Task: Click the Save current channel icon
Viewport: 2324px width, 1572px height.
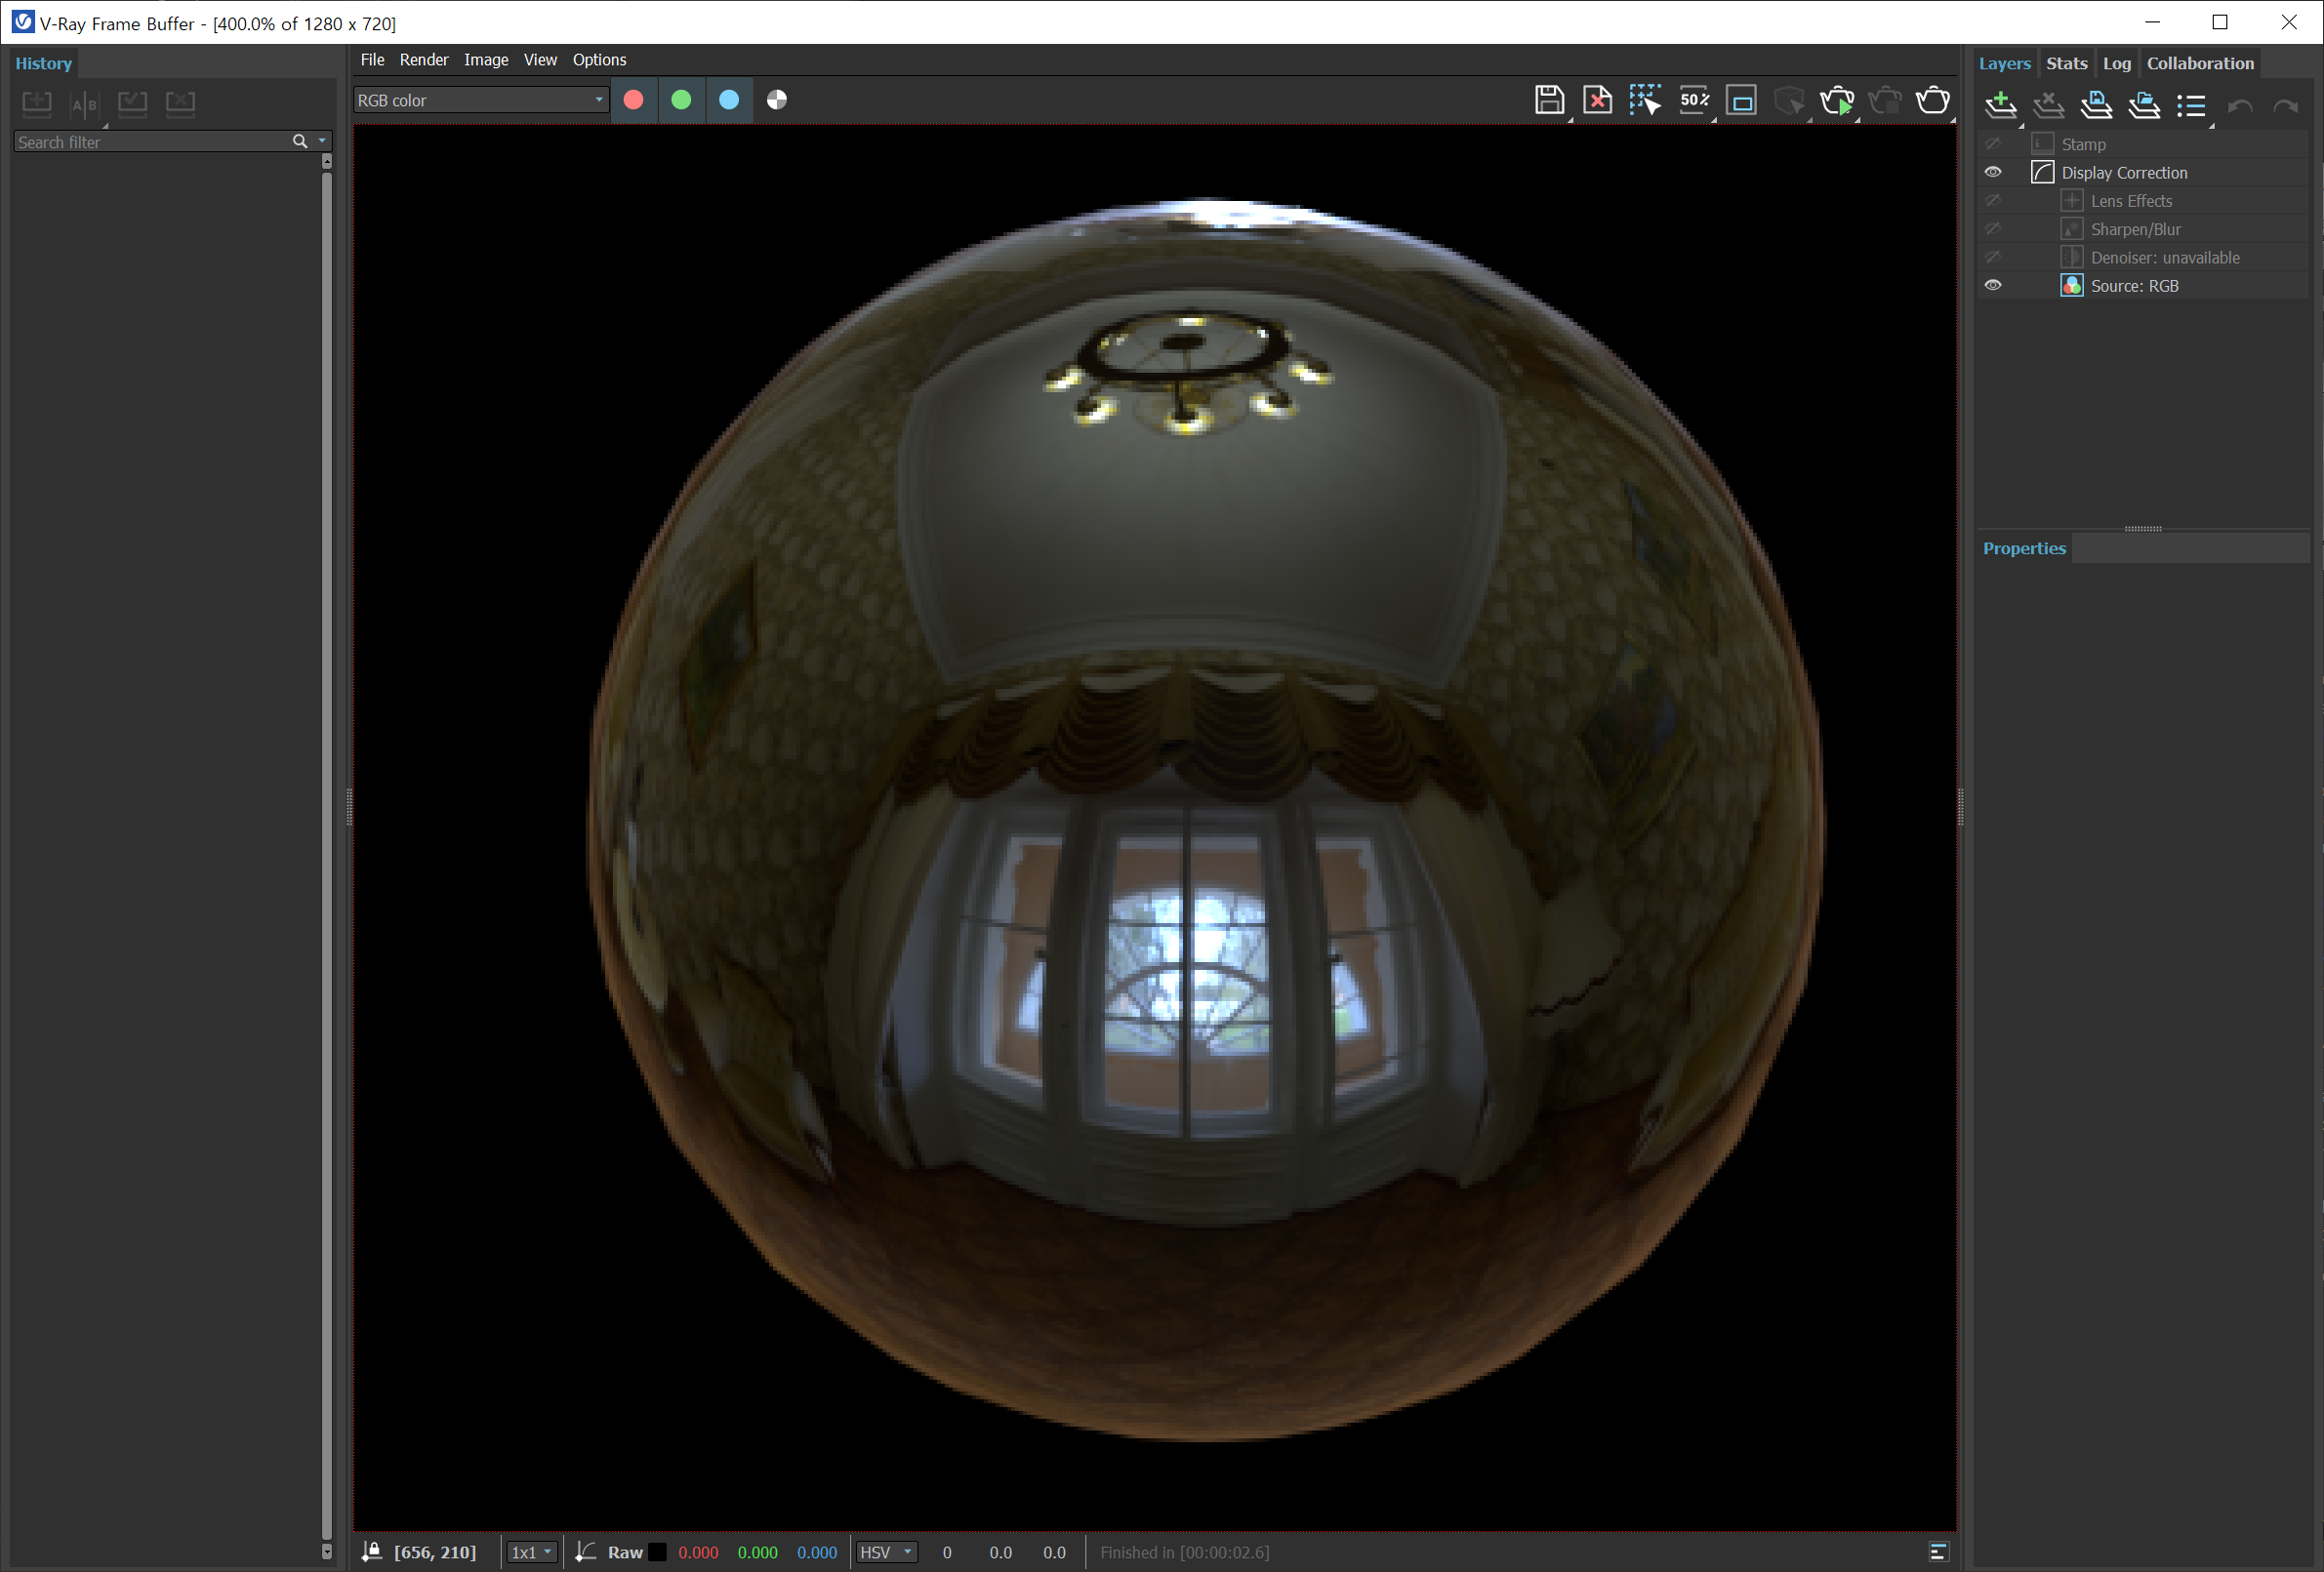Action: (1549, 100)
